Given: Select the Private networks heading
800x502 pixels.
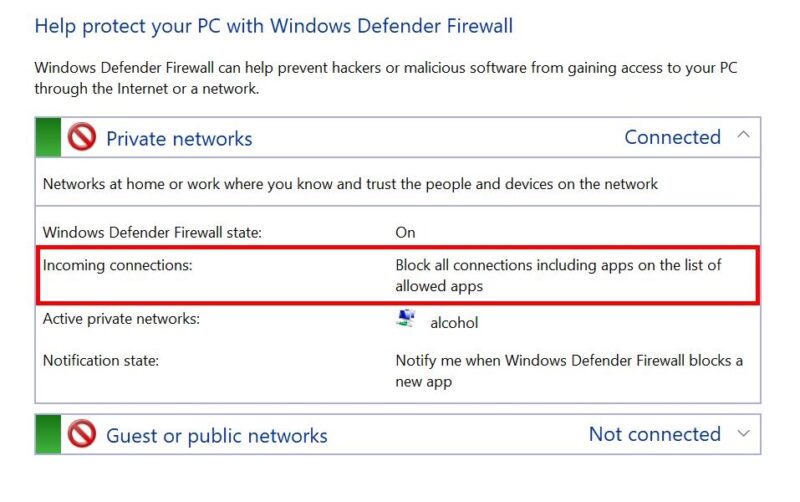Looking at the screenshot, I should point(179,138).
